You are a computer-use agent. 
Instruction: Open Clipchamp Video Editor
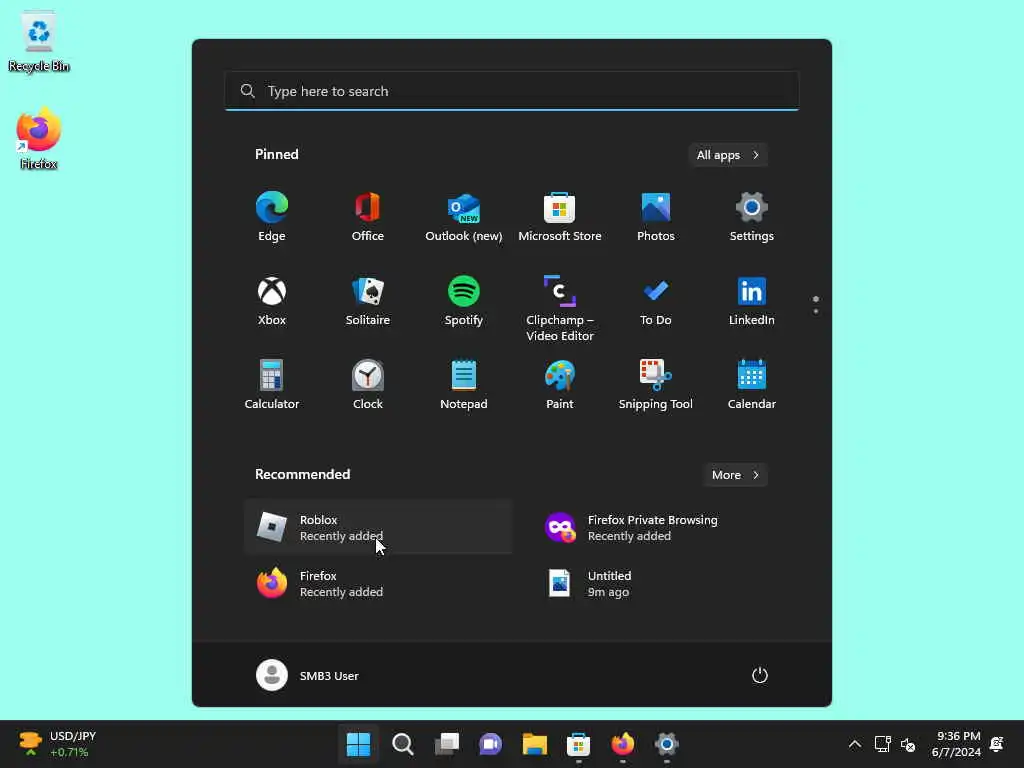560,308
